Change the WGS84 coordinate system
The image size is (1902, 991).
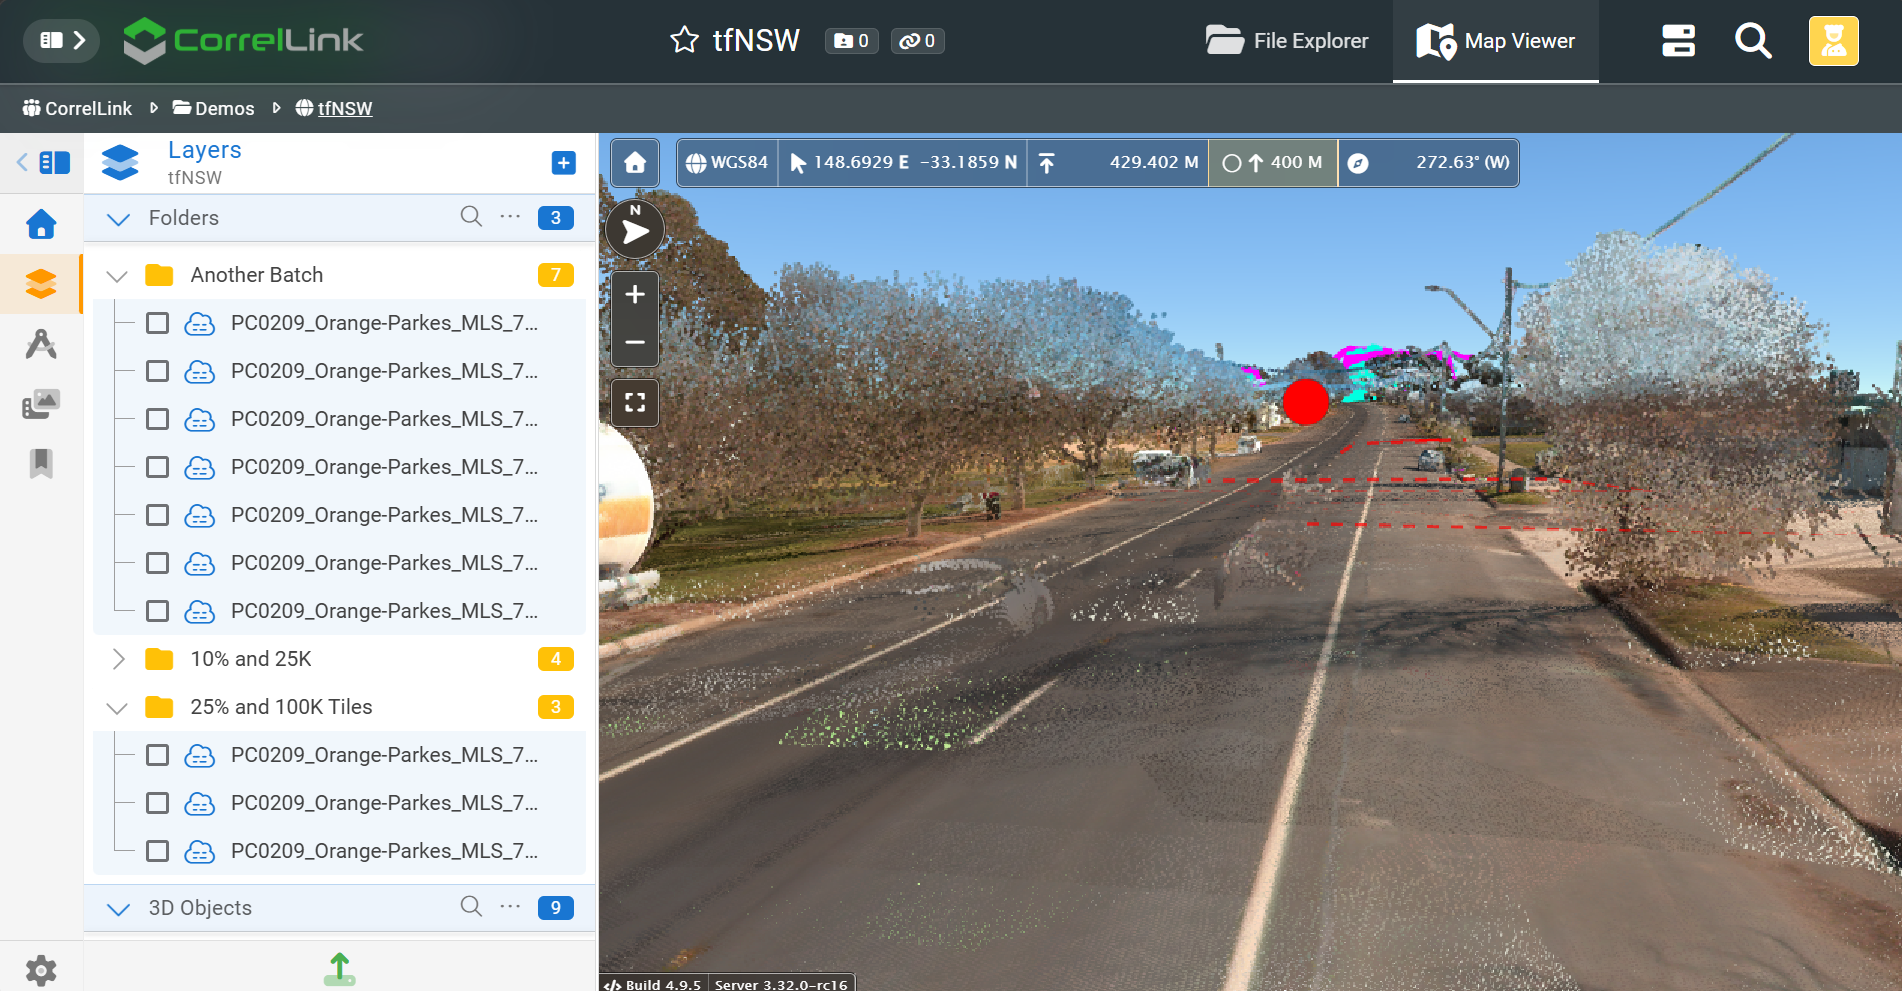[x=728, y=163]
